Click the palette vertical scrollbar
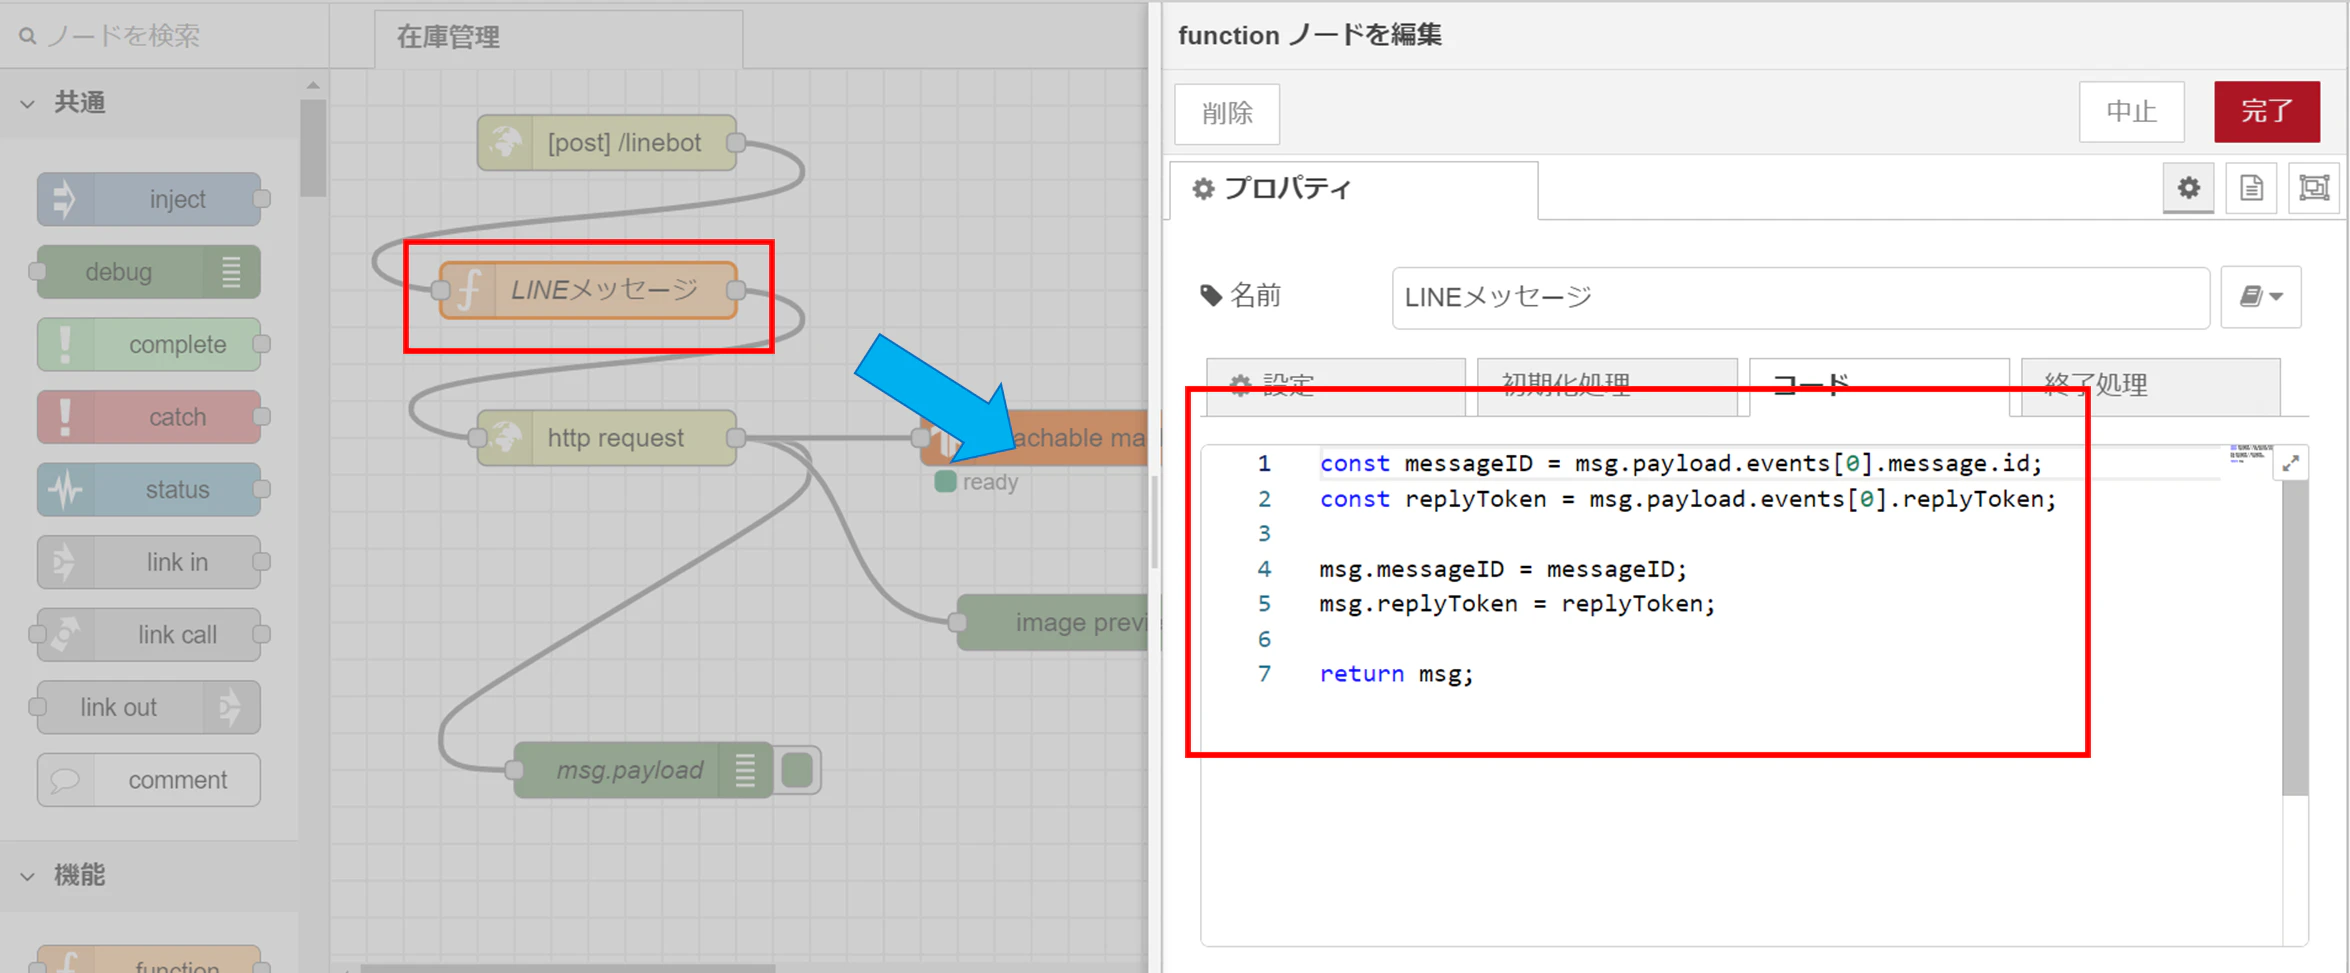The height and width of the screenshot is (973, 2350). (x=313, y=150)
